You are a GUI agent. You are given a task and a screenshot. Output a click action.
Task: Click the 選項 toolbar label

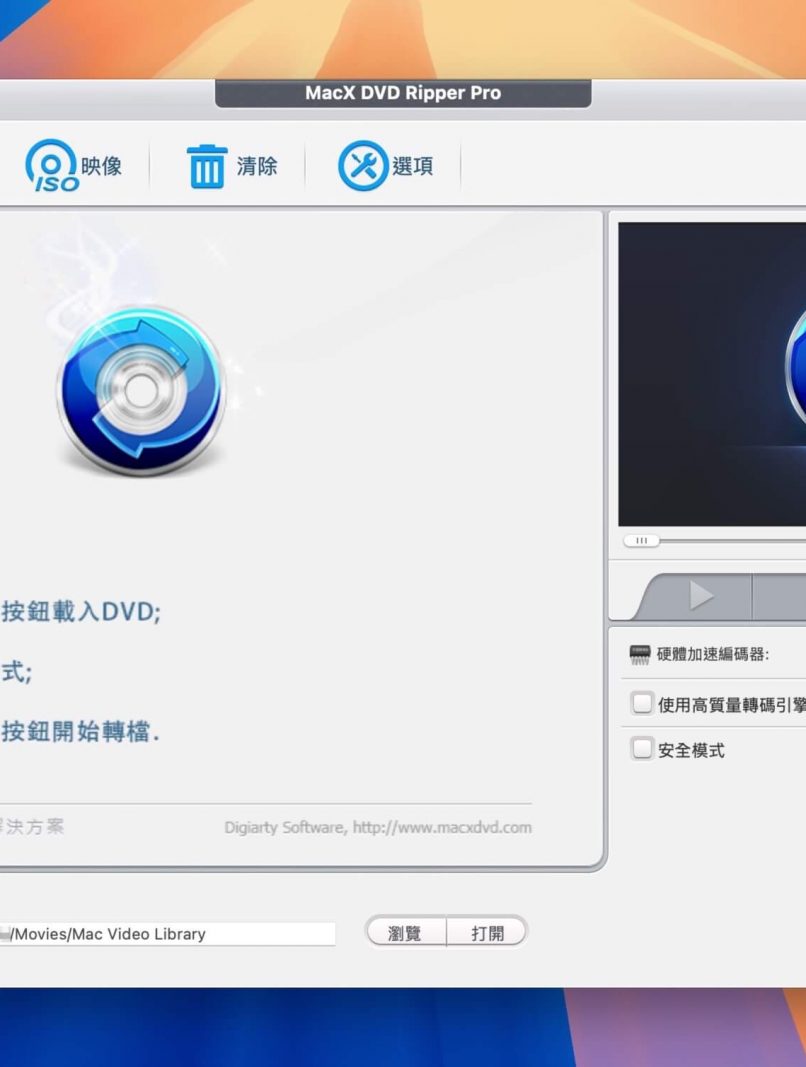pyautogui.click(x=412, y=166)
